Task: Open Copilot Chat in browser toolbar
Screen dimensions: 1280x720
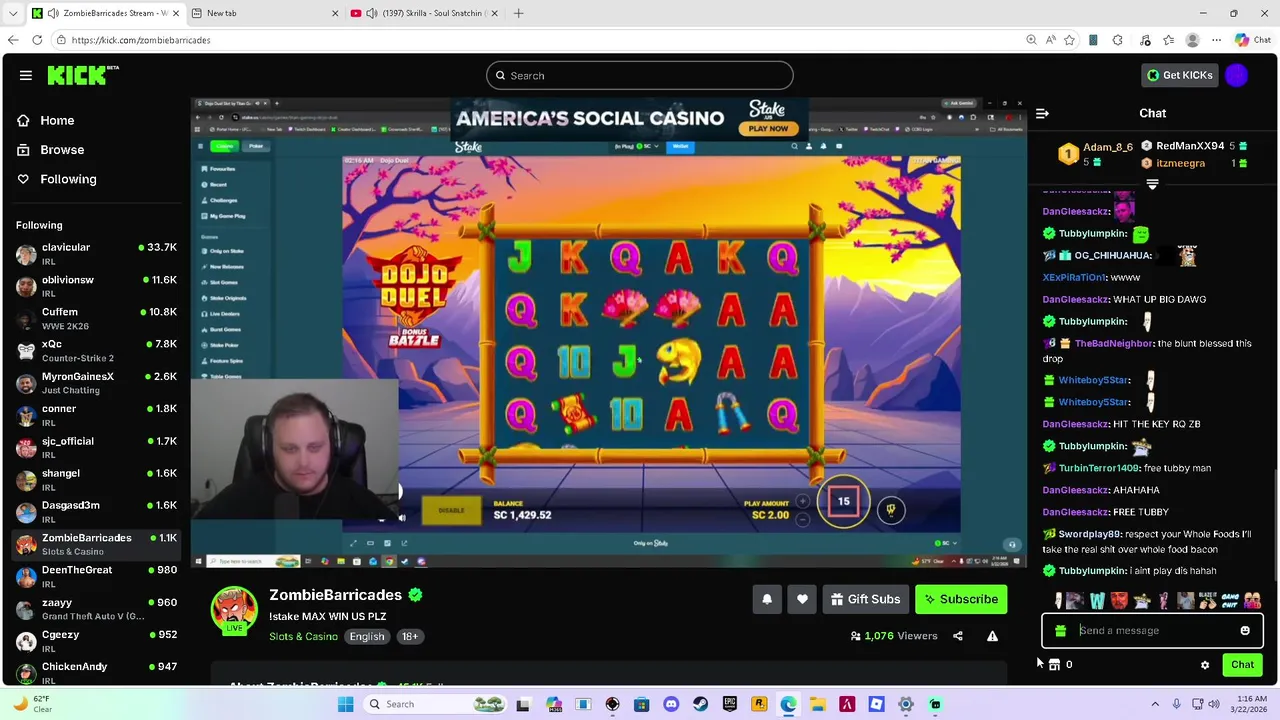Action: point(1253,40)
